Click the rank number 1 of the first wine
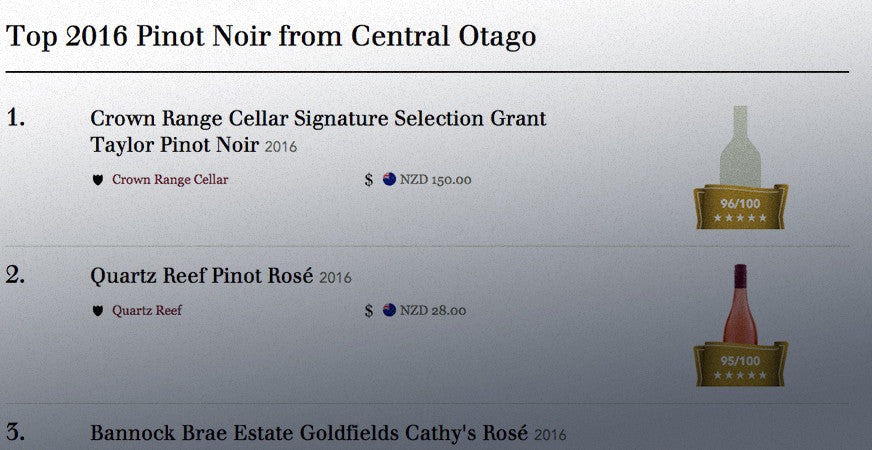Screen dimensions: 872x450 pos(15,118)
